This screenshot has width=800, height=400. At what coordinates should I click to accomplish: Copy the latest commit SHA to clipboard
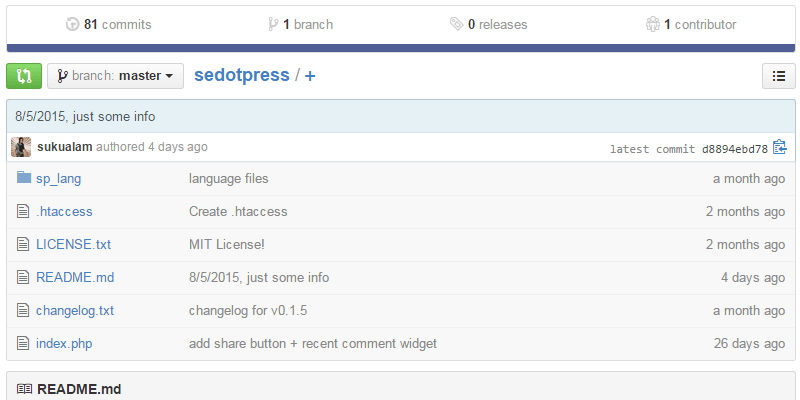tap(780, 148)
